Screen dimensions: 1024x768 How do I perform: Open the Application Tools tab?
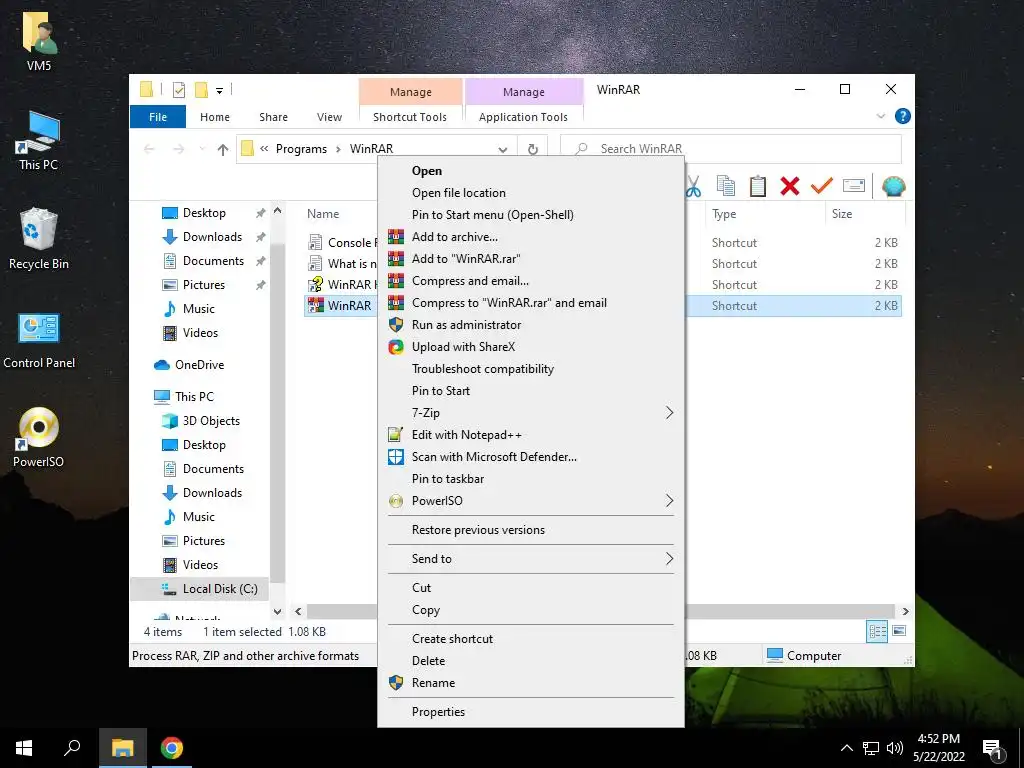point(523,117)
